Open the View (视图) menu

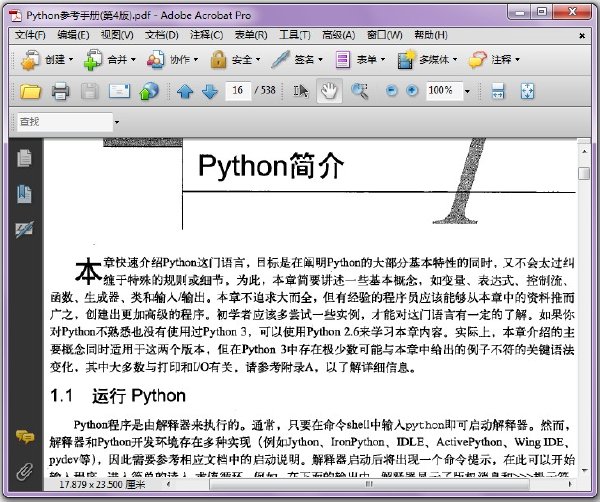point(117,35)
